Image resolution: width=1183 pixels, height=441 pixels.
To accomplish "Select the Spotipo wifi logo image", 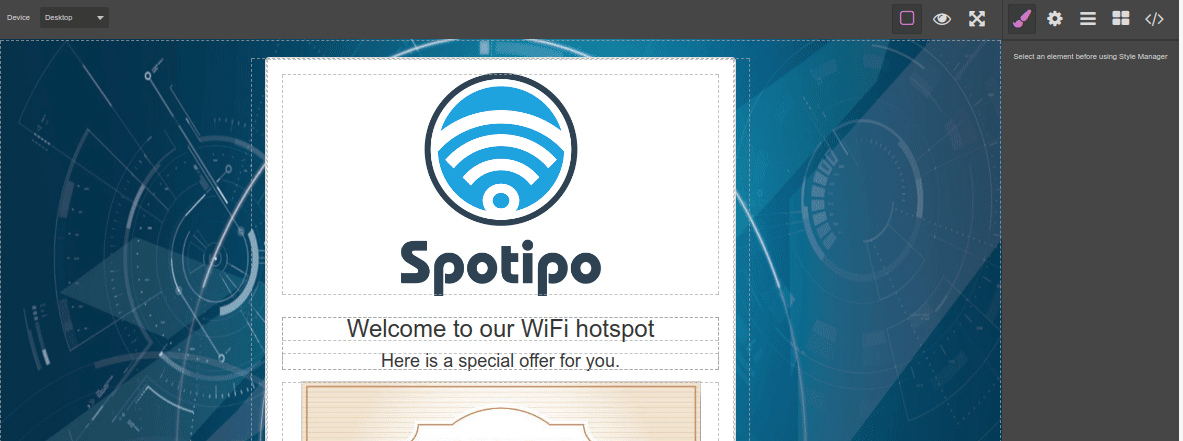I will (x=500, y=149).
